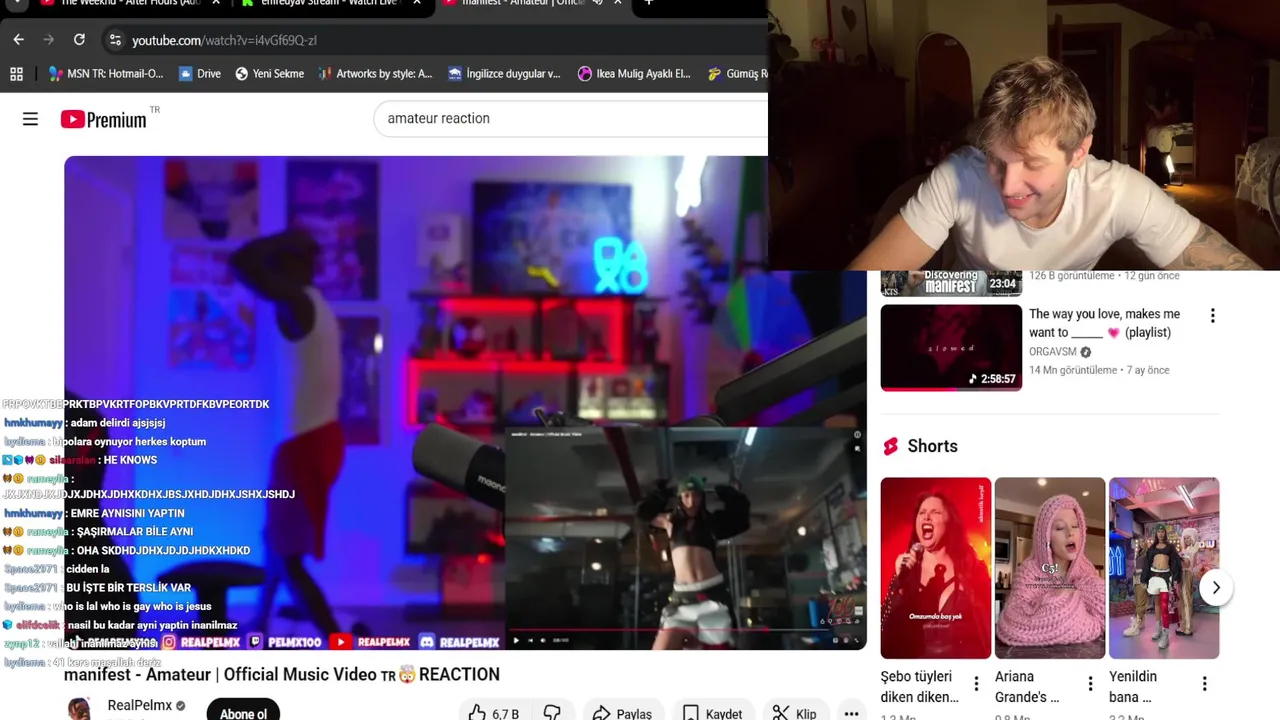Viewport: 1280px width, 720px height.
Task: Open İngilizce duygular bookmark
Action: (504, 73)
